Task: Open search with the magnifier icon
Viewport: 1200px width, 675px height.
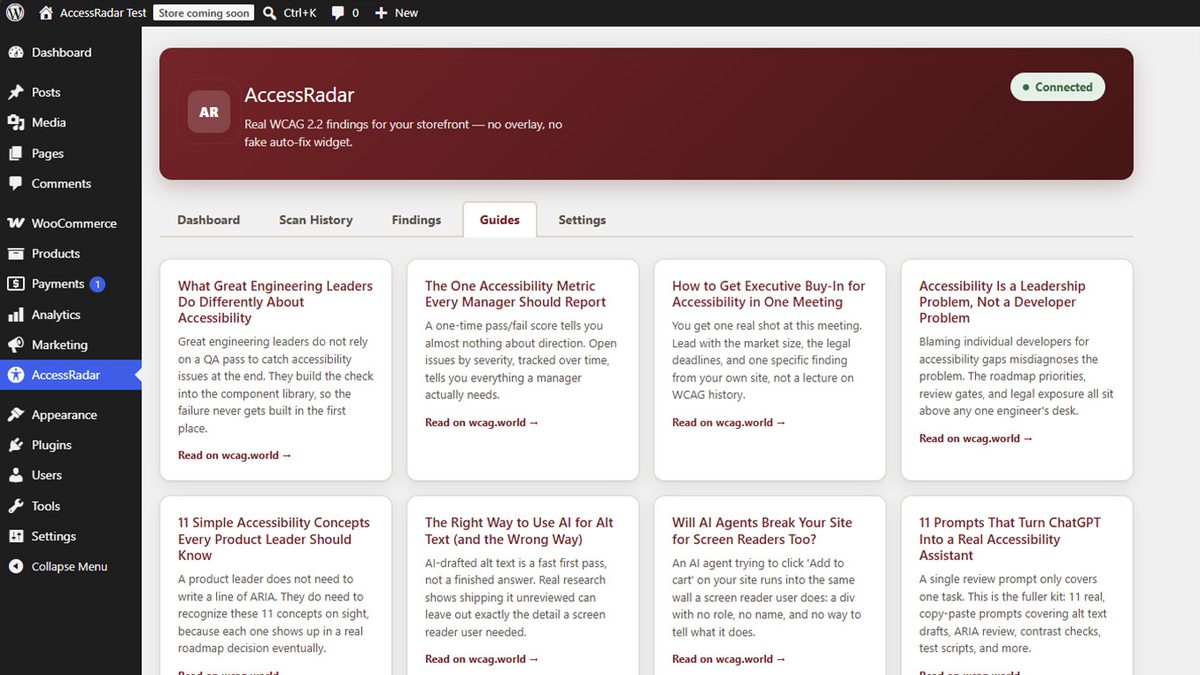Action: pyautogui.click(x=270, y=13)
